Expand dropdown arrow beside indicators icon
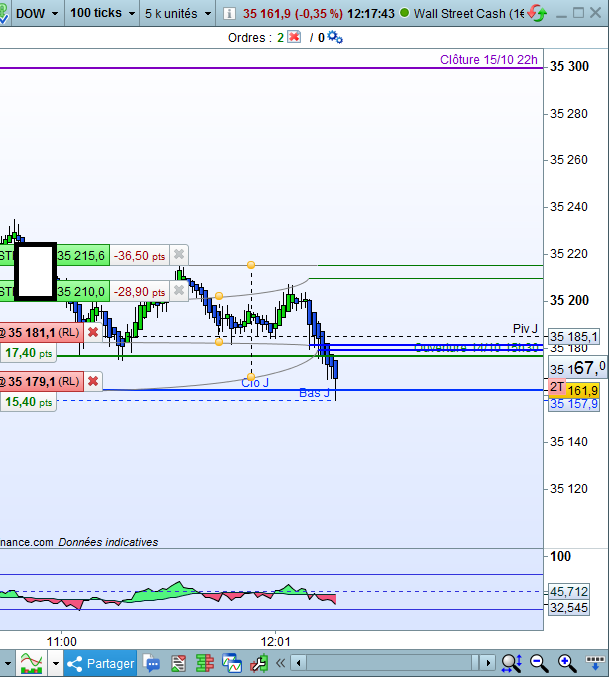The height and width of the screenshot is (677, 609). tap(56, 663)
